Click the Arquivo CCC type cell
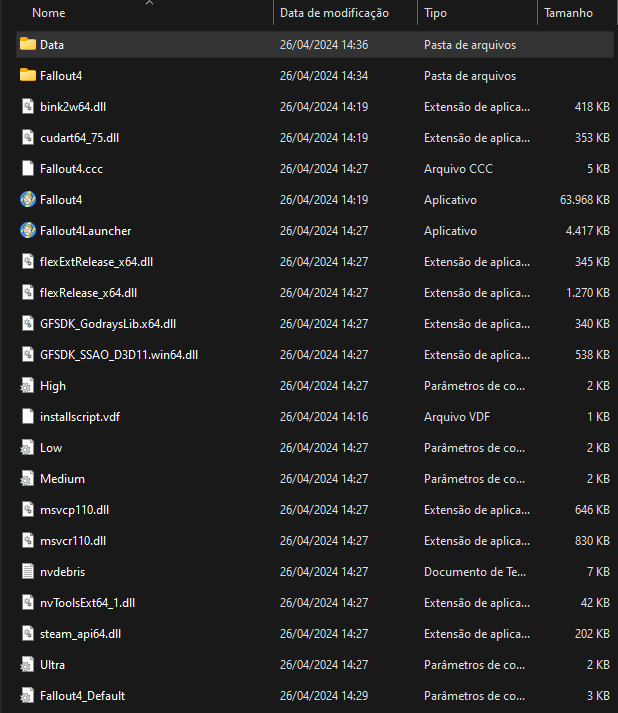The height and width of the screenshot is (713, 618). 458,169
